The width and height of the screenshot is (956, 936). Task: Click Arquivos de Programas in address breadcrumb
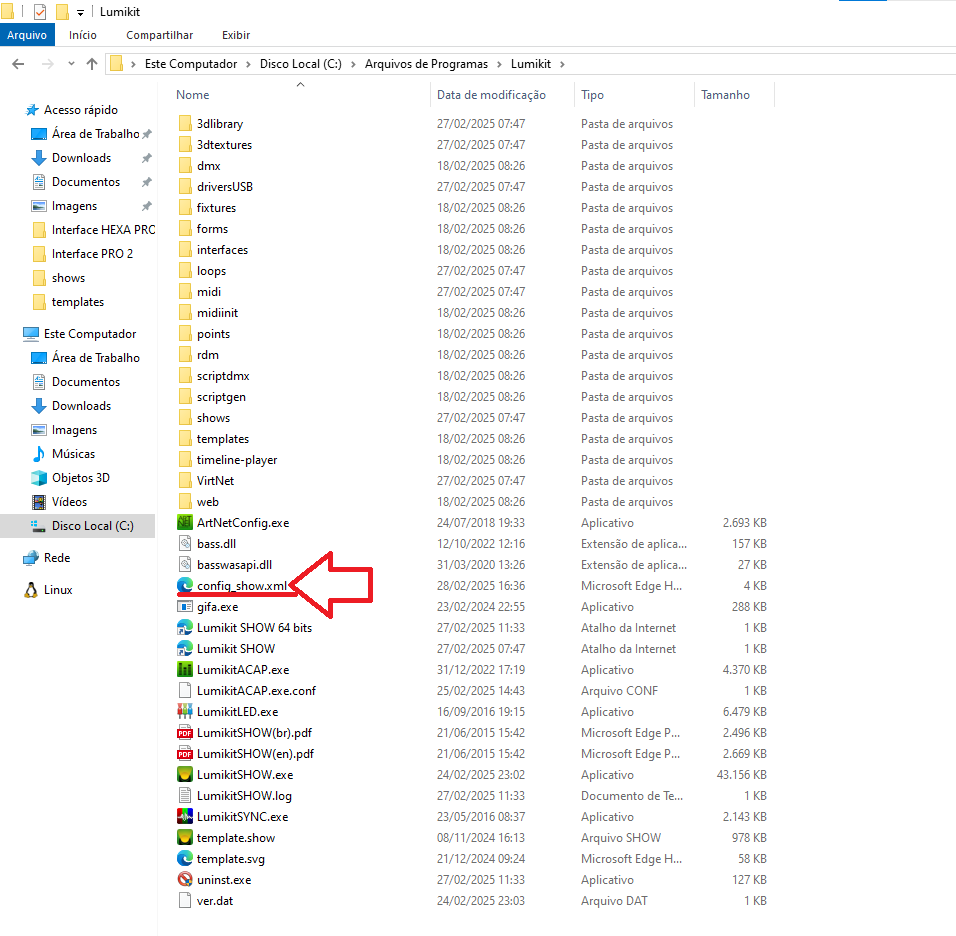click(x=426, y=64)
